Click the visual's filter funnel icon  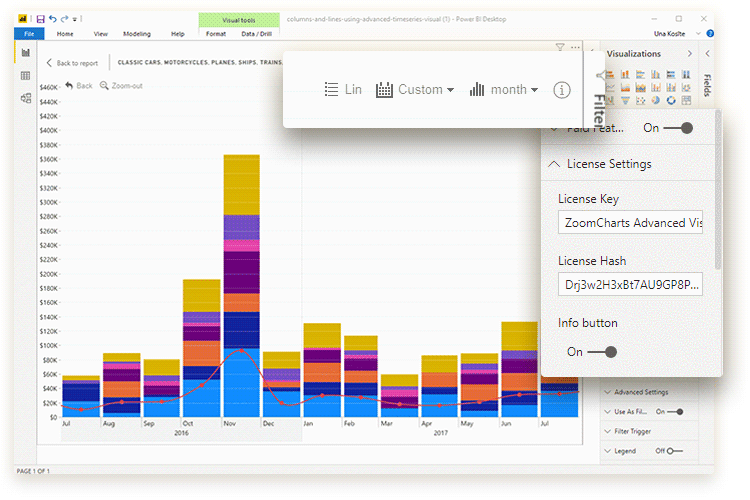560,47
